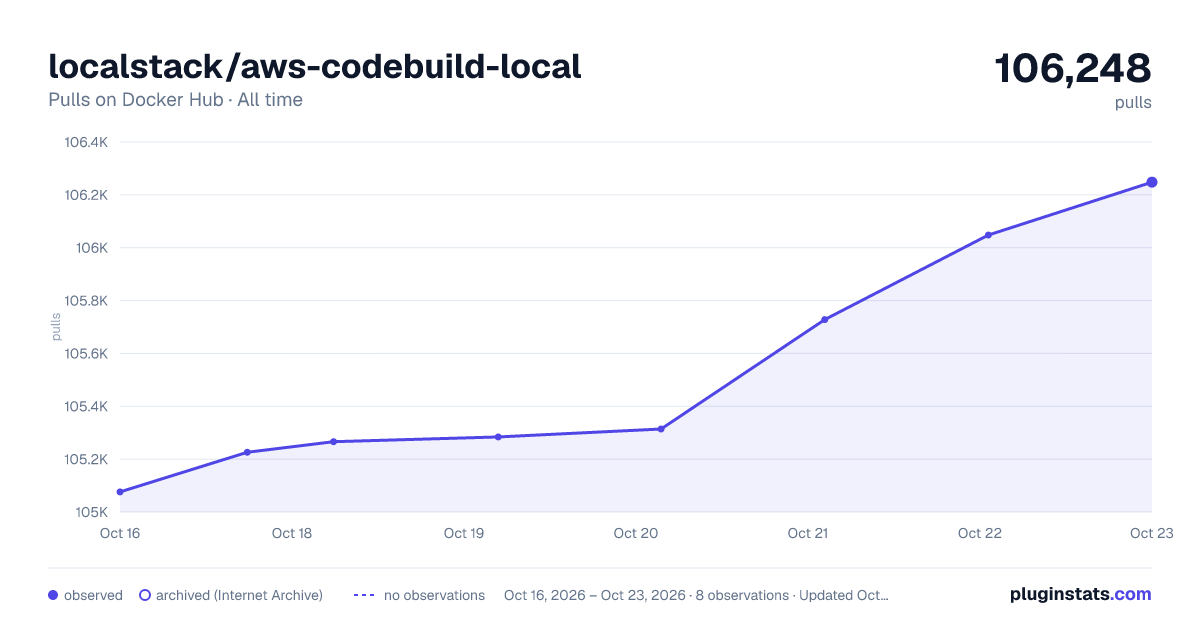
Task: Click the Oct 22 x-axis label
Action: pyautogui.click(x=980, y=533)
